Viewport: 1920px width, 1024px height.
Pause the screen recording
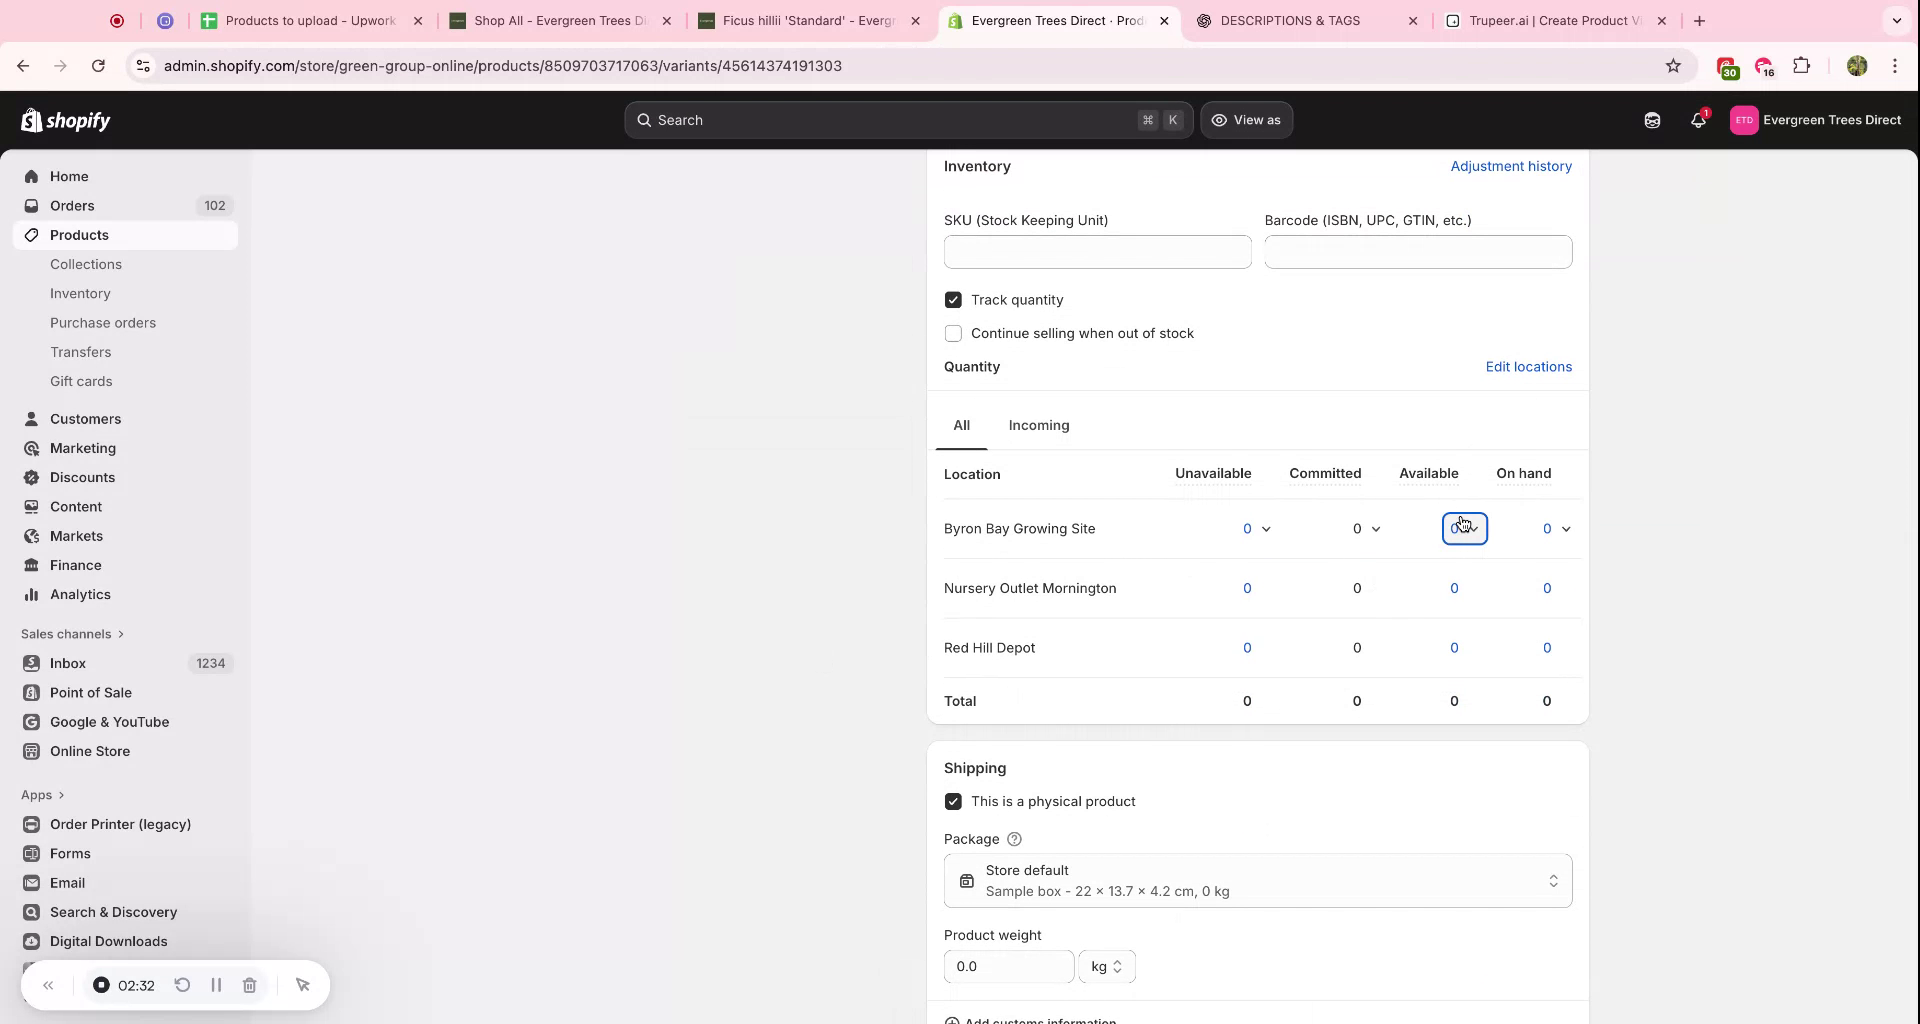pyautogui.click(x=216, y=985)
